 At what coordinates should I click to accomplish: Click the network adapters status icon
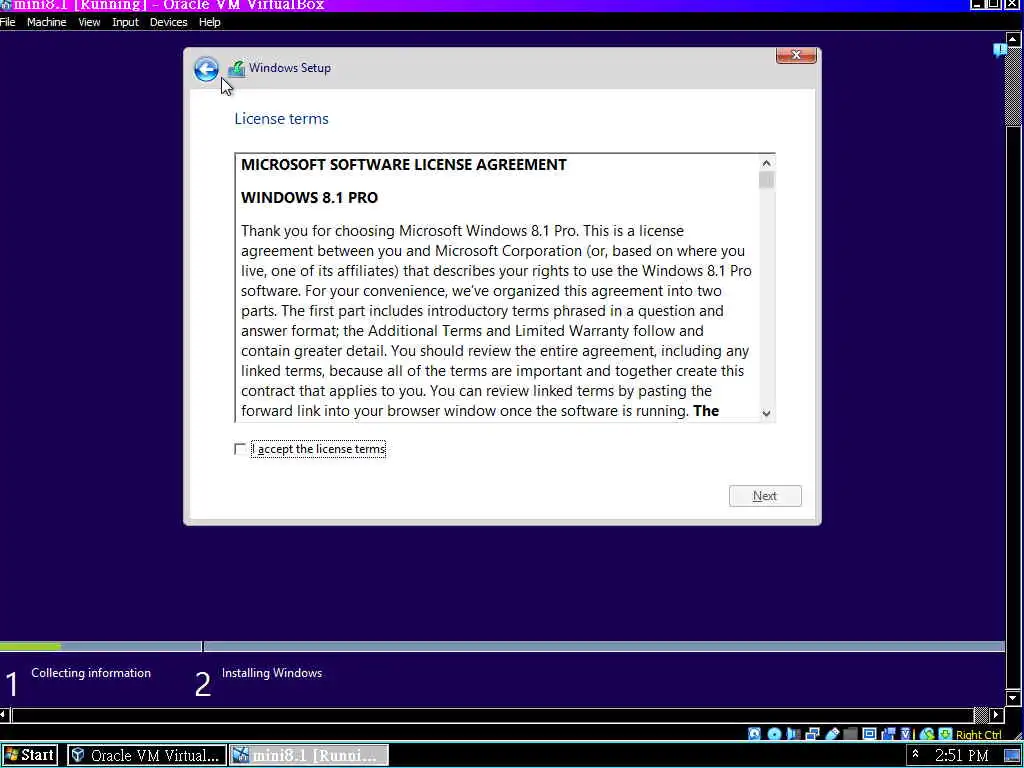(x=812, y=733)
